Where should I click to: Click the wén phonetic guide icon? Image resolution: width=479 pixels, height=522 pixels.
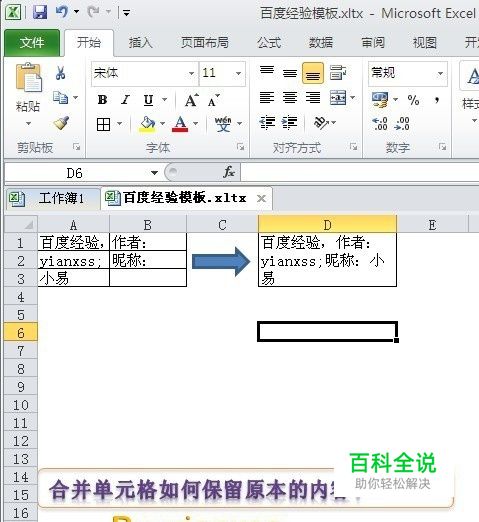(223, 124)
